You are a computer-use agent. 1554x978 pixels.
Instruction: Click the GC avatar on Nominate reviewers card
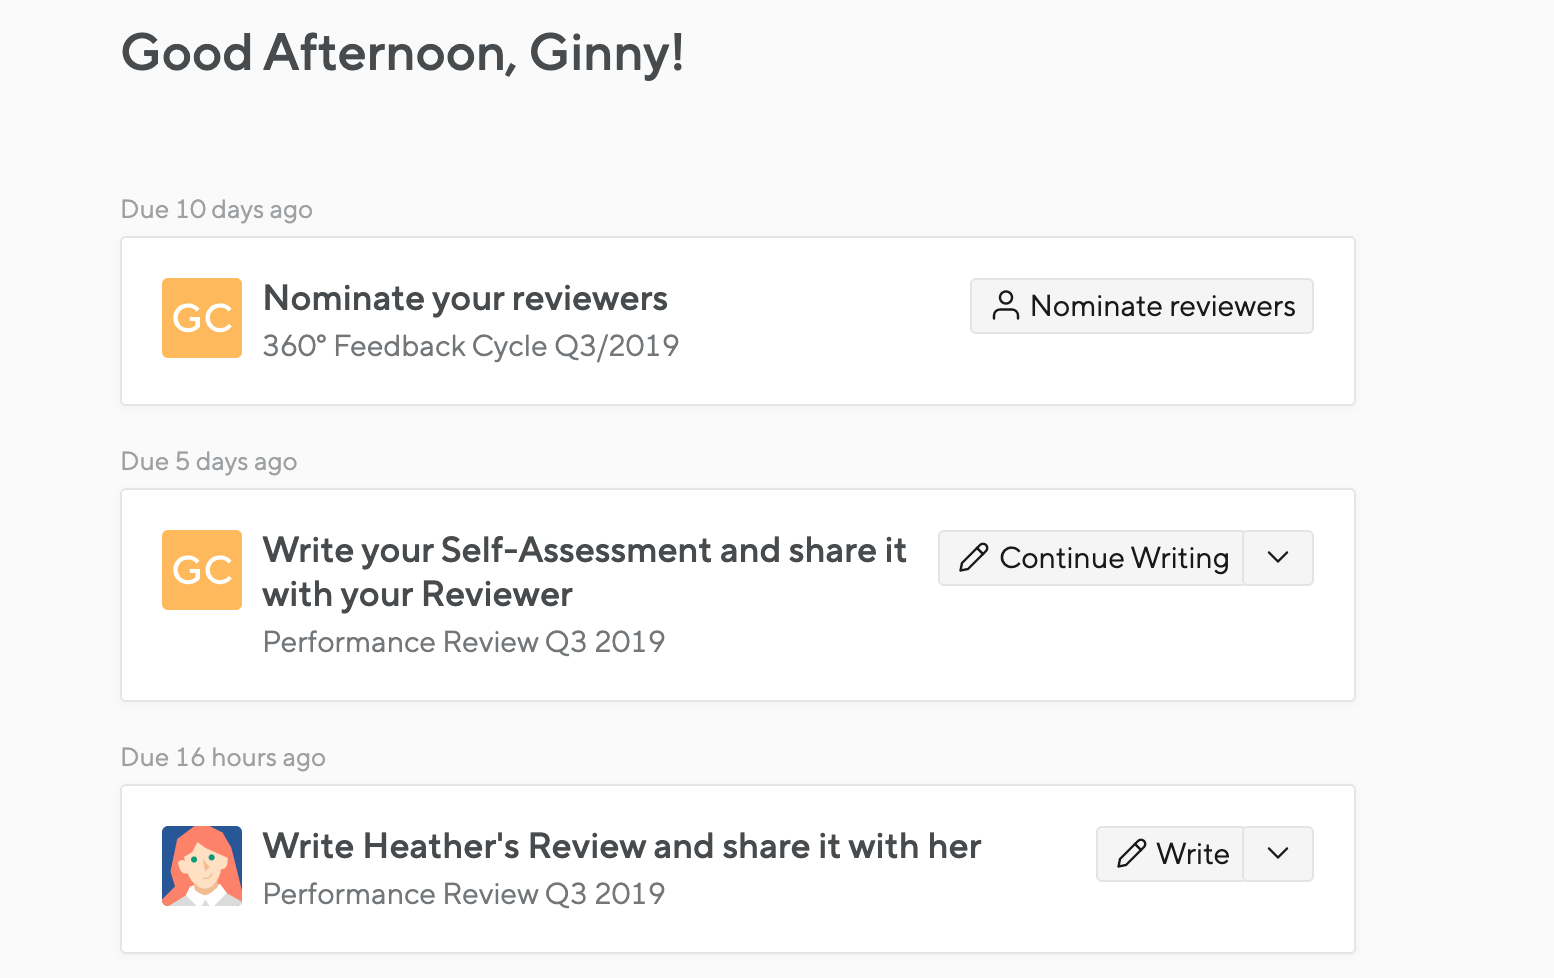point(202,318)
